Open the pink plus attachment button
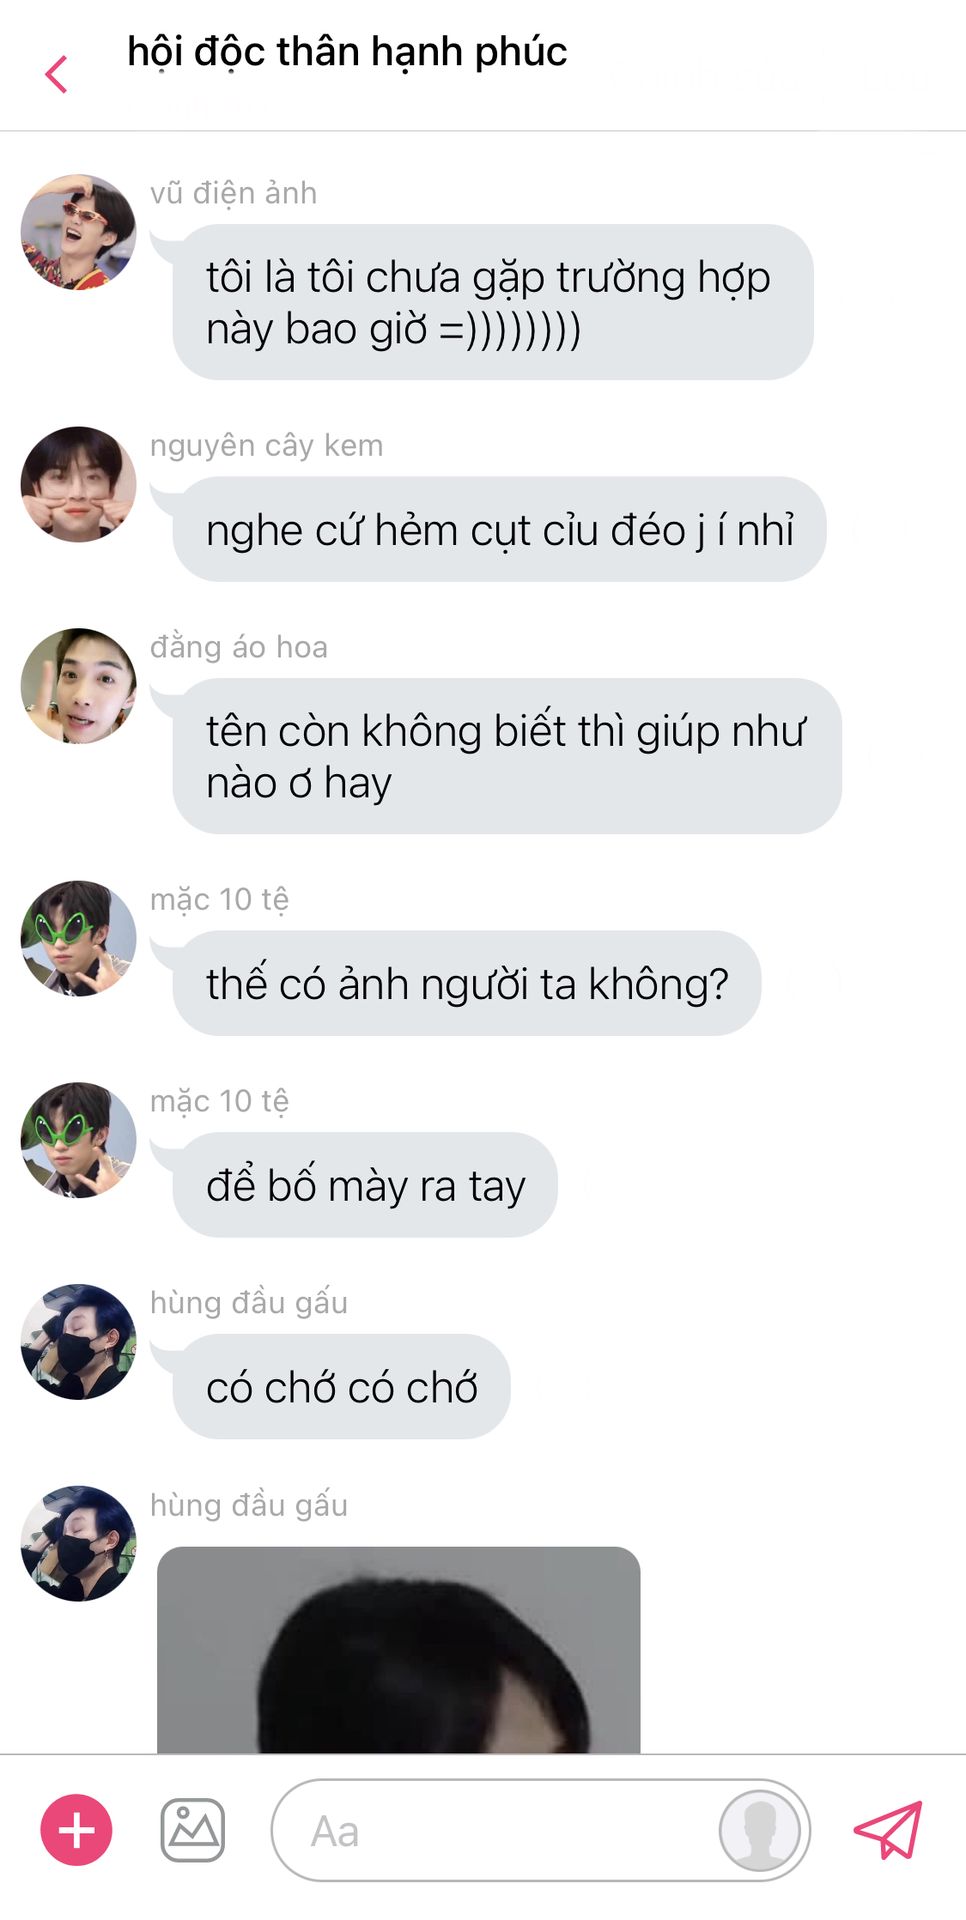The image size is (966, 1920). tap(76, 1830)
